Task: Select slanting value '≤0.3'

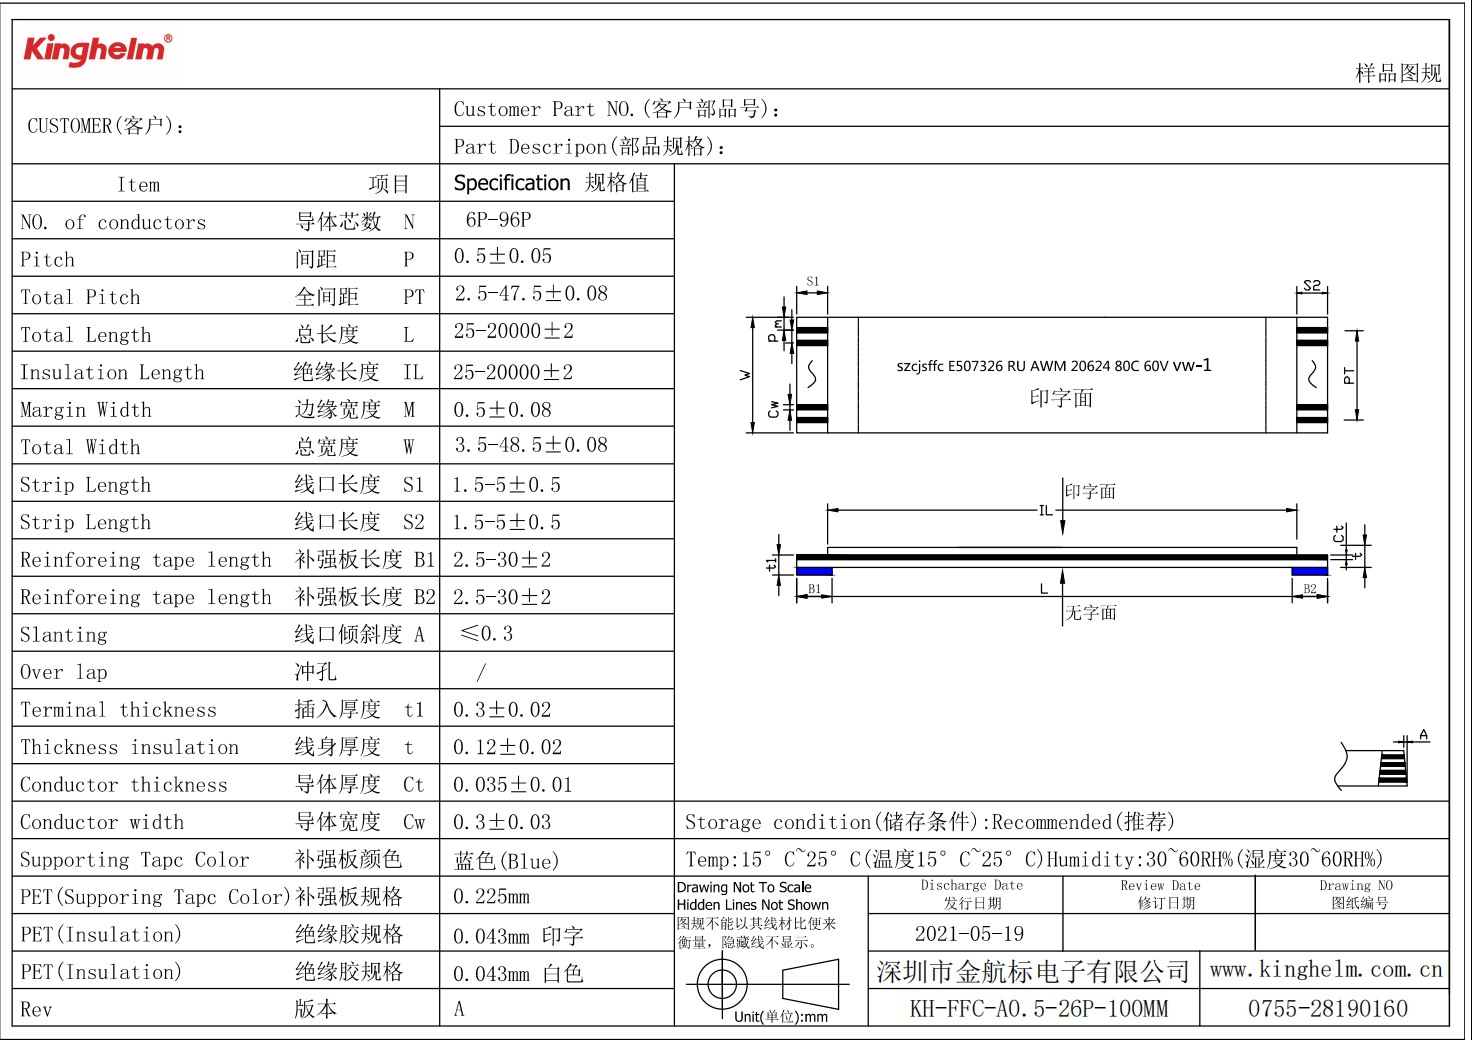Action: [486, 634]
